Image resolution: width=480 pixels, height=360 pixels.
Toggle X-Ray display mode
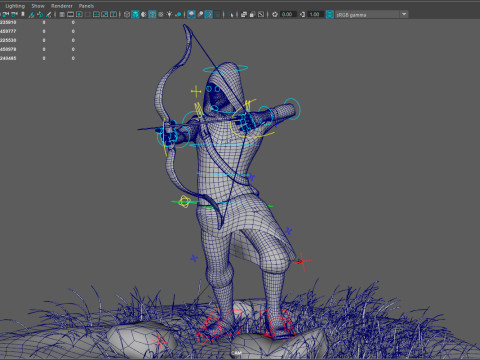pyautogui.click(x=244, y=14)
